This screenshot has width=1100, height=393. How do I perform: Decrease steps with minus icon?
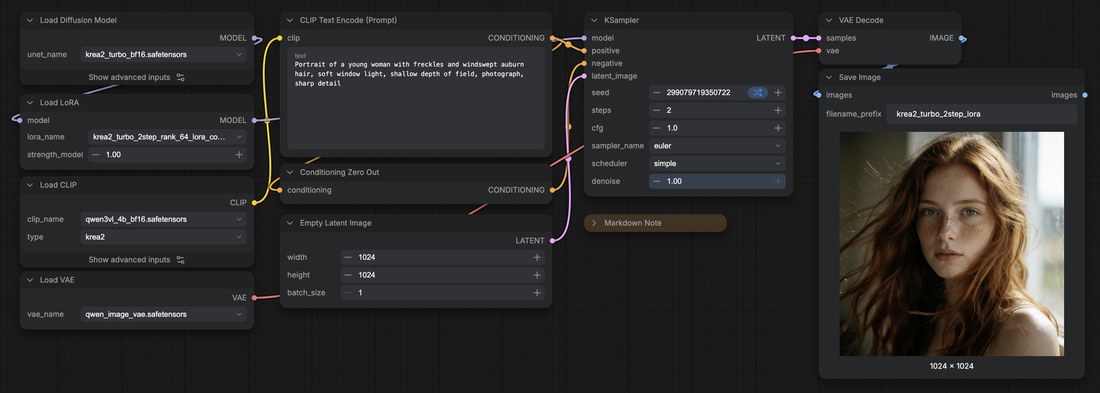656,110
